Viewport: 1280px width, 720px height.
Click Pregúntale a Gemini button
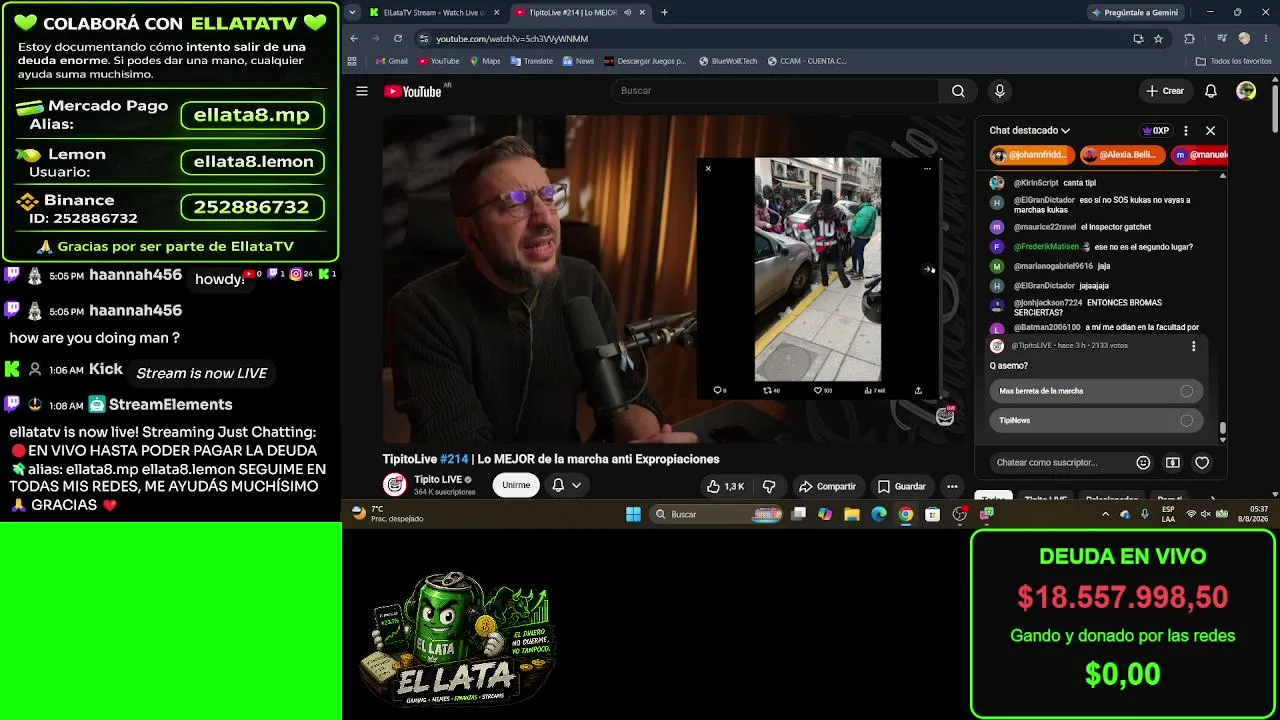(1134, 13)
